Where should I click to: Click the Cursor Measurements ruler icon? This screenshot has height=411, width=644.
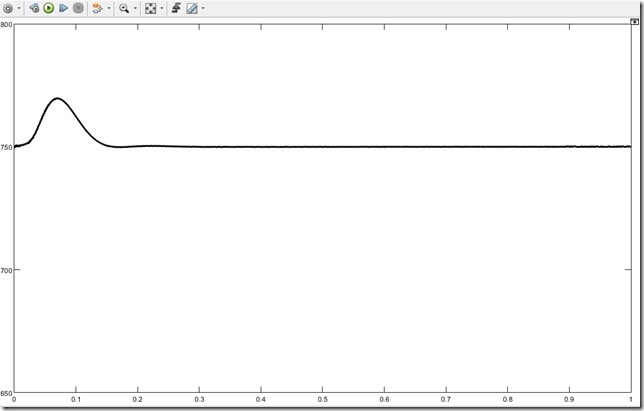coord(192,8)
